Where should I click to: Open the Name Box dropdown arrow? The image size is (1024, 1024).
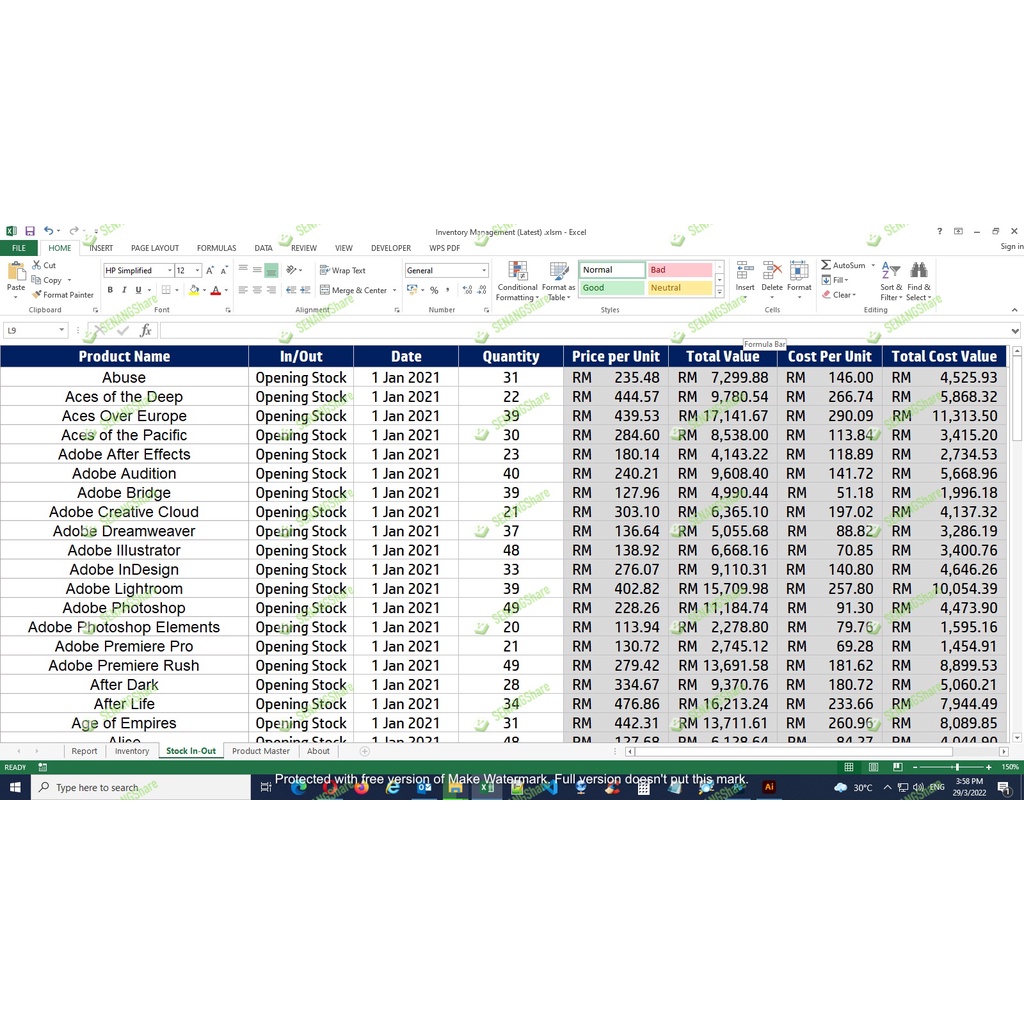tap(61, 330)
